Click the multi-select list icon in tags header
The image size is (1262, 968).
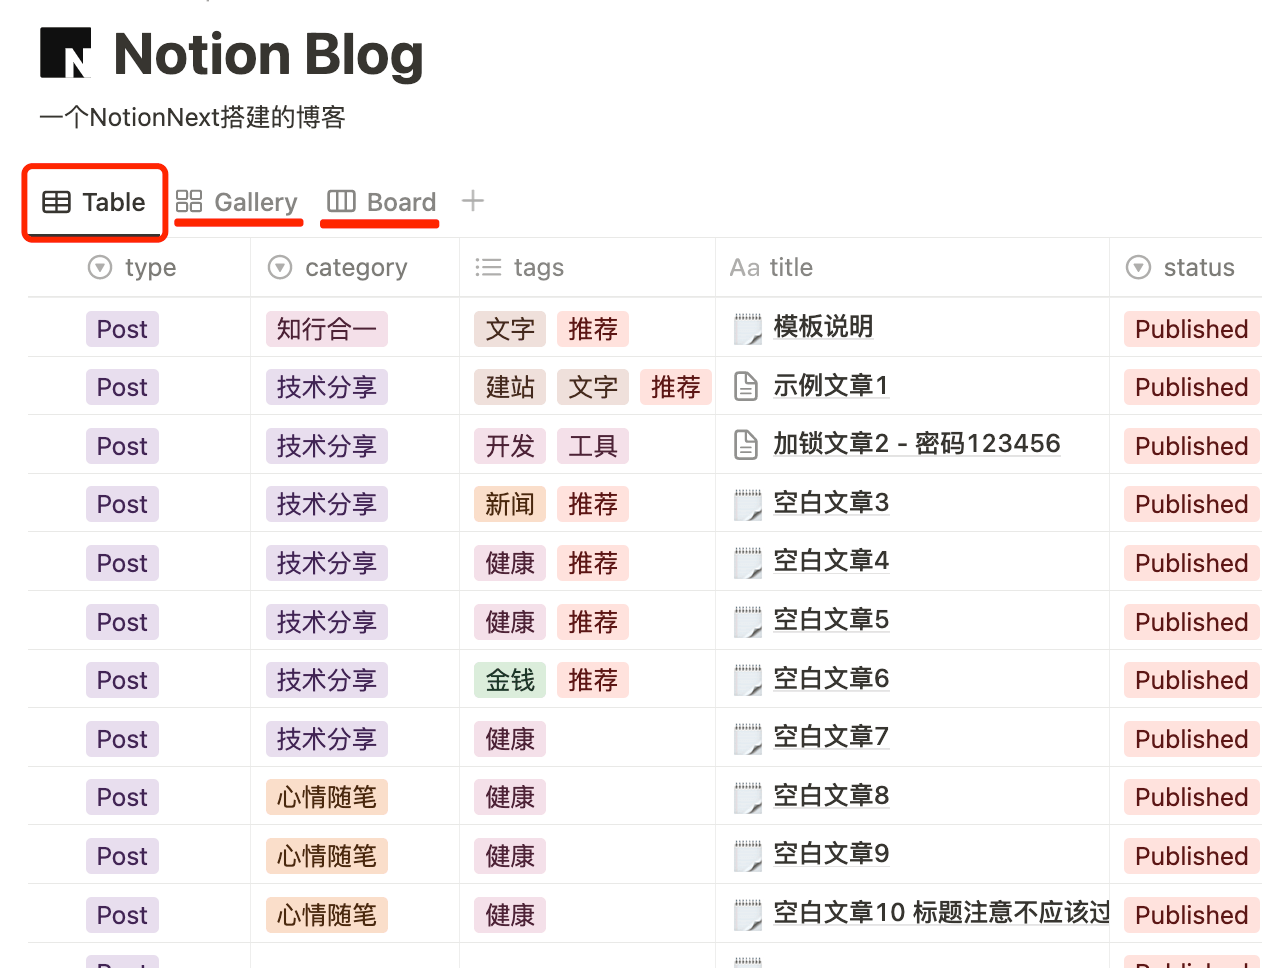(488, 267)
